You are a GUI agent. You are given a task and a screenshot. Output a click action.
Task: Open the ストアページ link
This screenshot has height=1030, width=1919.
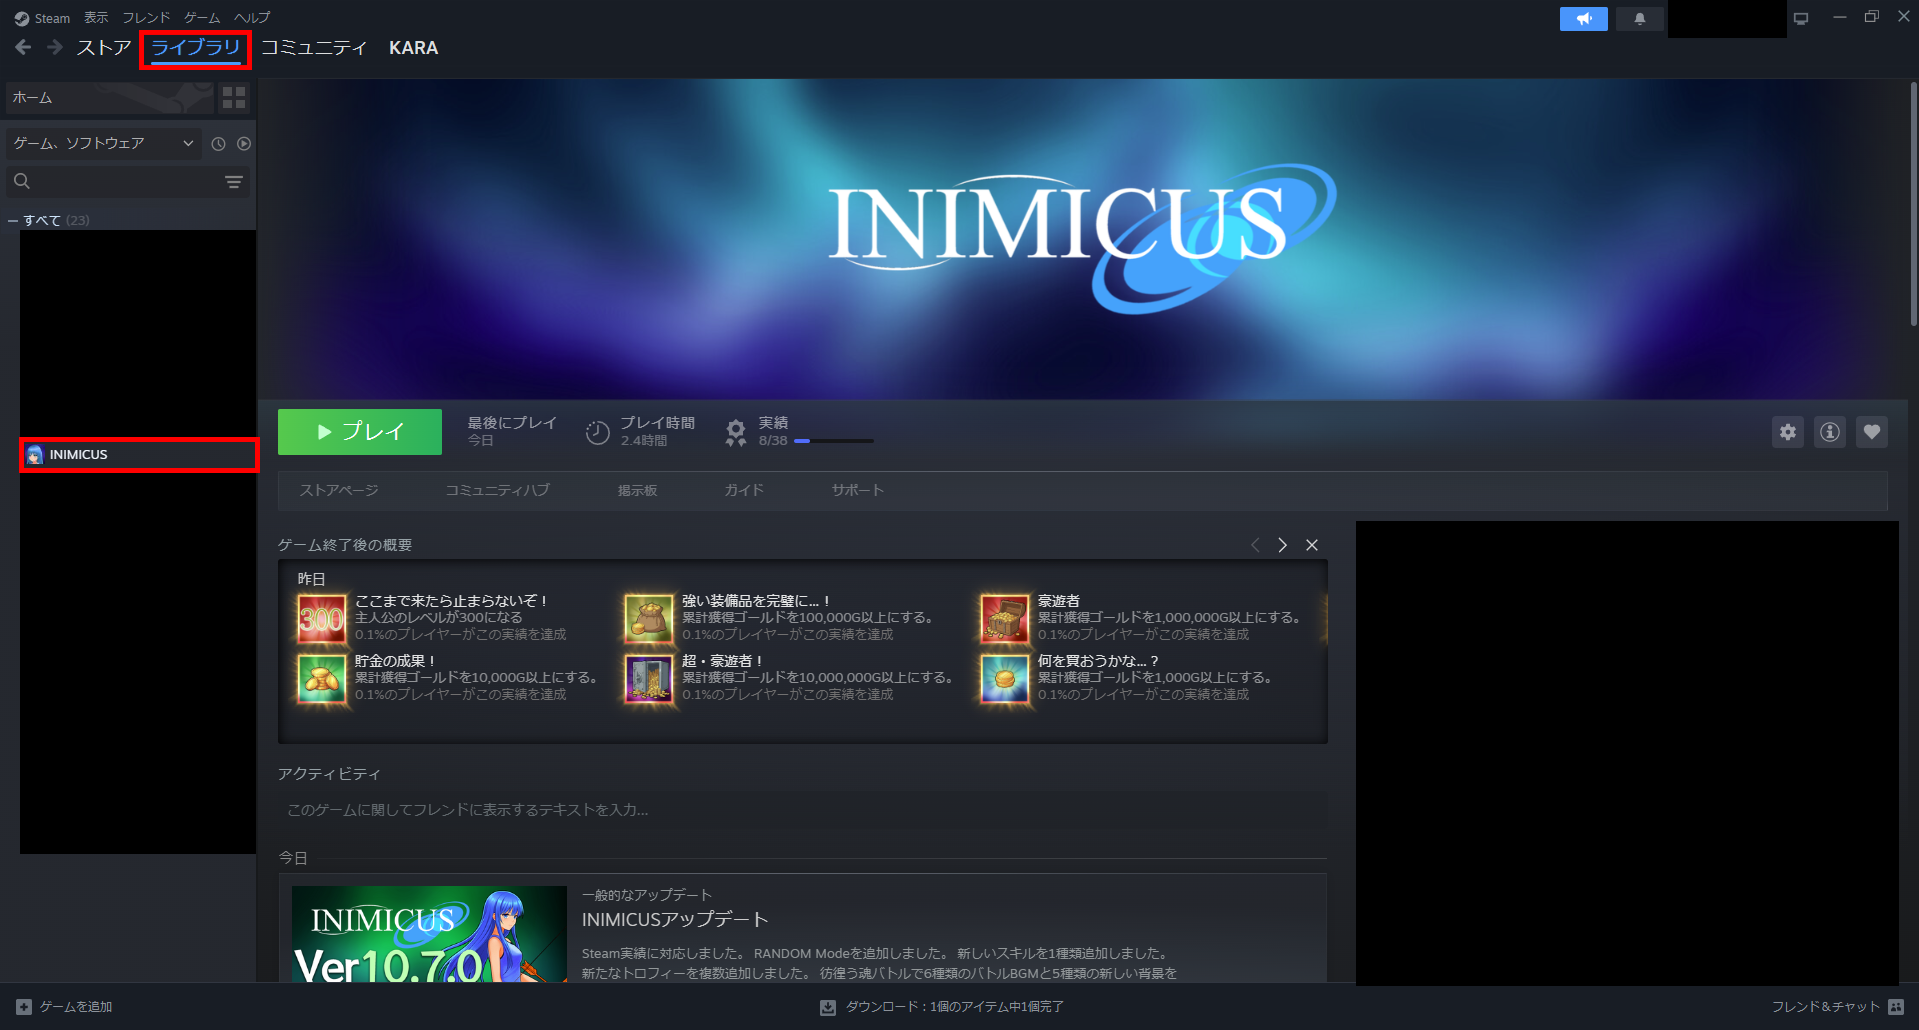339,490
